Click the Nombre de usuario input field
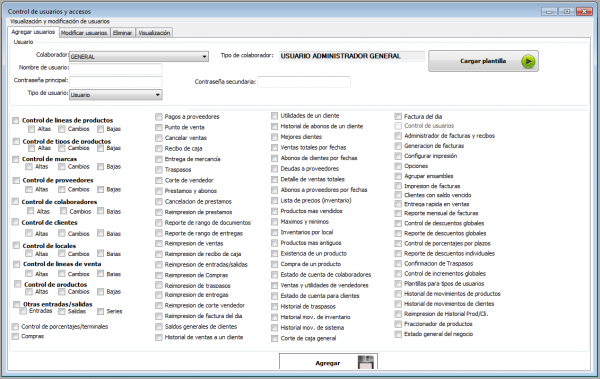Image resolution: width=600 pixels, height=379 pixels. [x=116, y=69]
